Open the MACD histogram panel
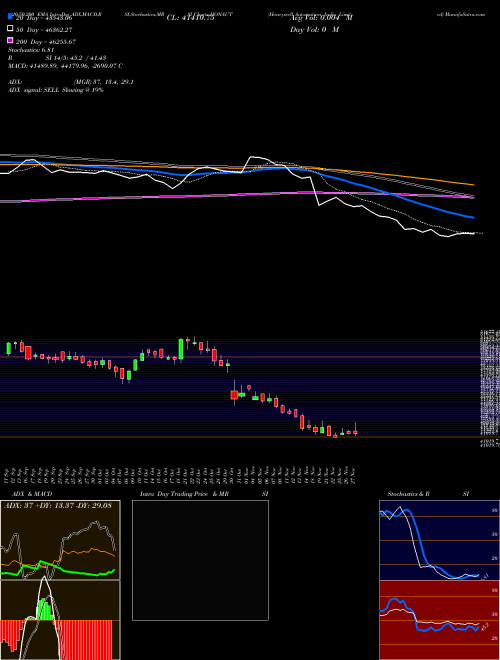Viewport: 500px width, 660px height. click(60, 620)
